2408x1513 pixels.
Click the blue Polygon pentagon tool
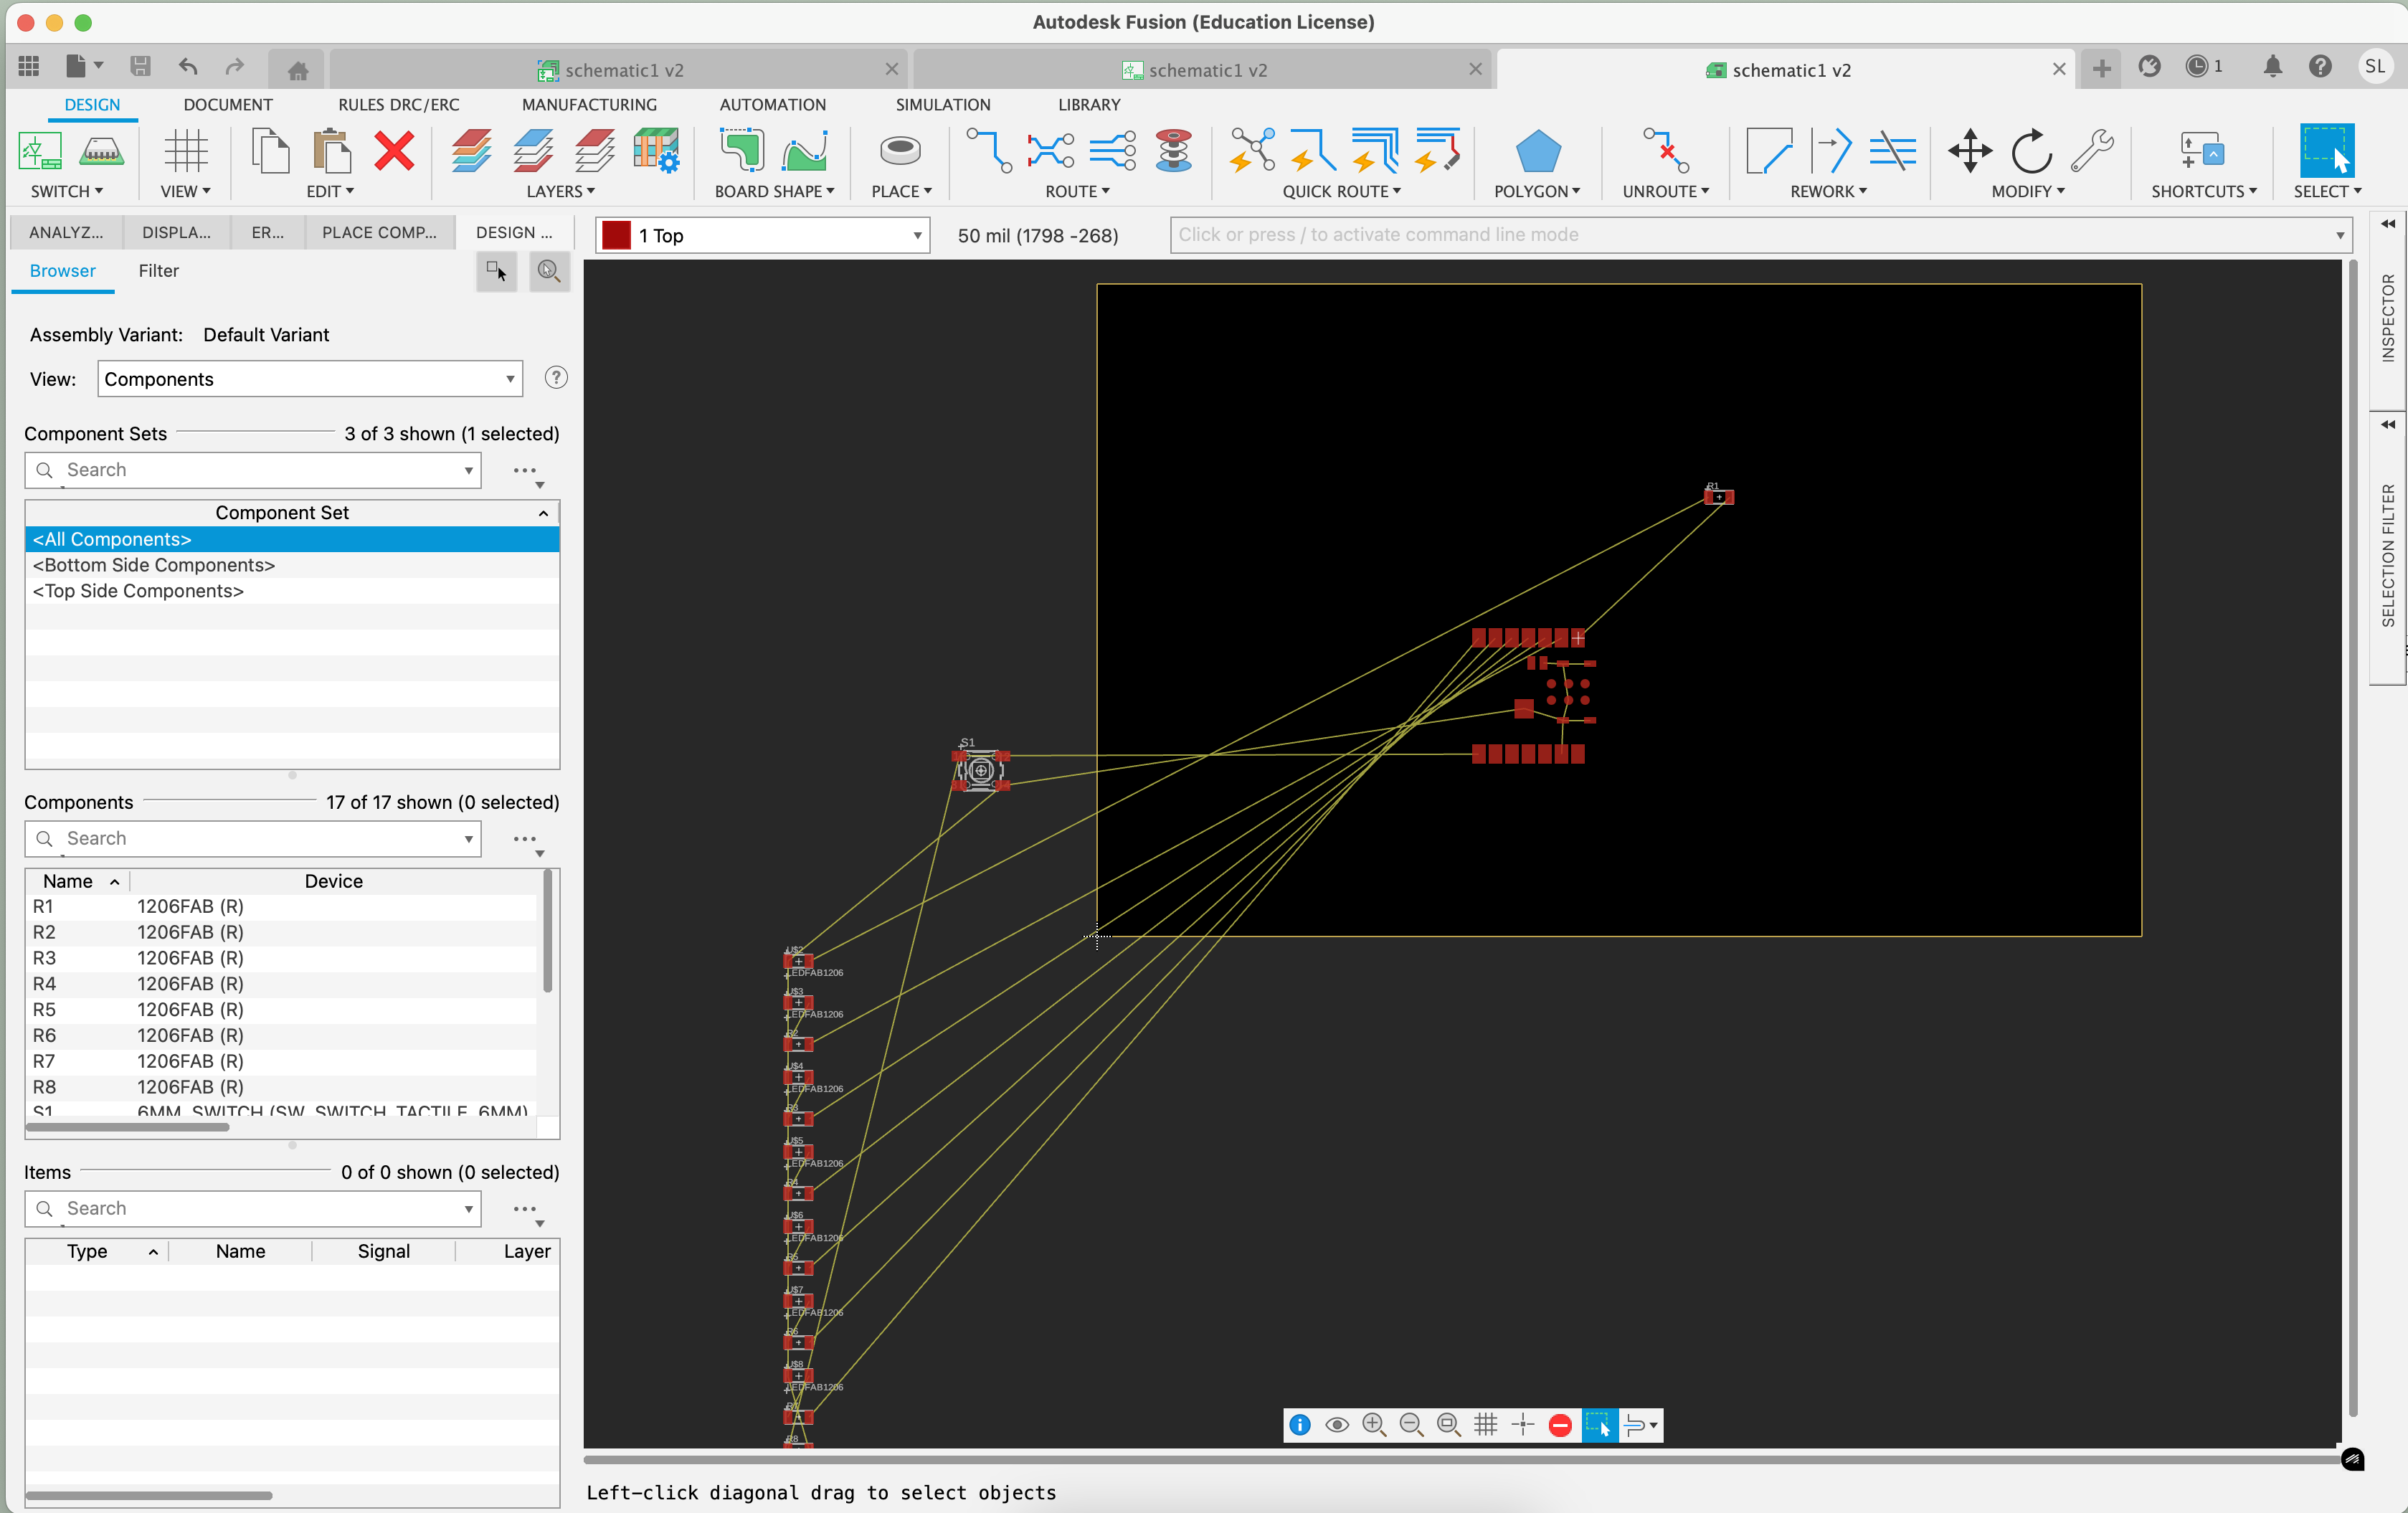[1538, 152]
